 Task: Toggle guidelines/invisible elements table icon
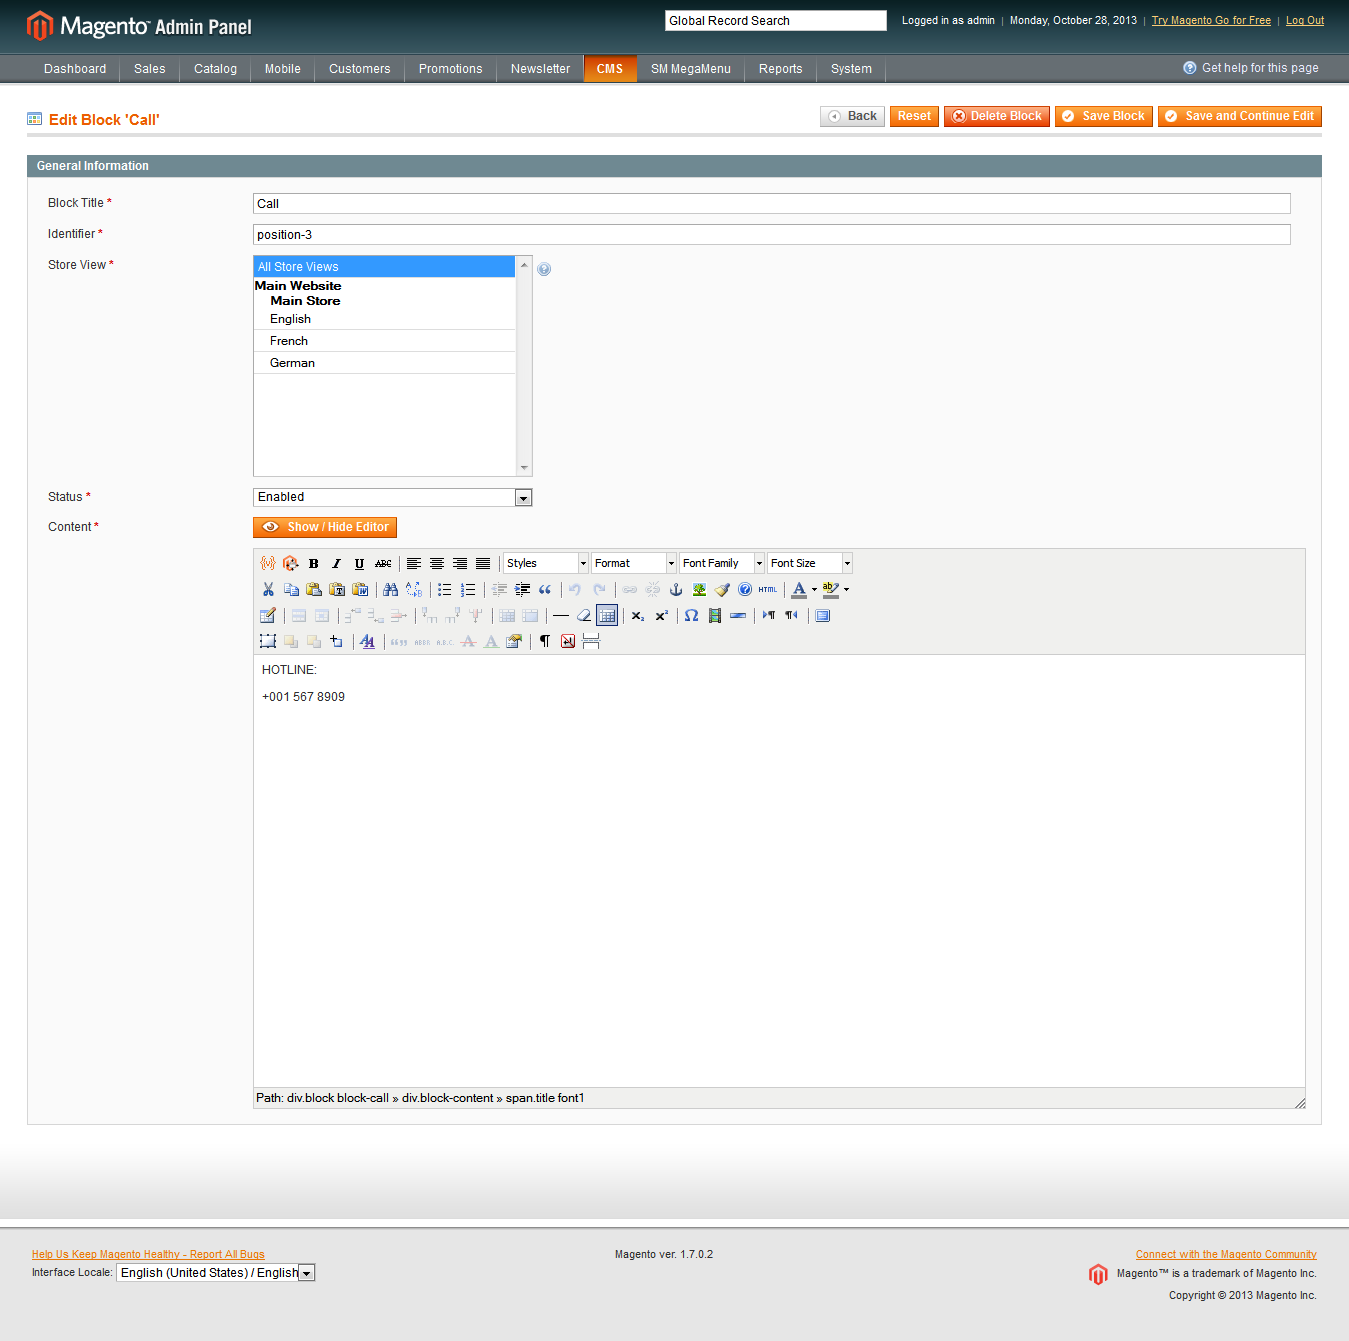pyautogui.click(x=607, y=615)
